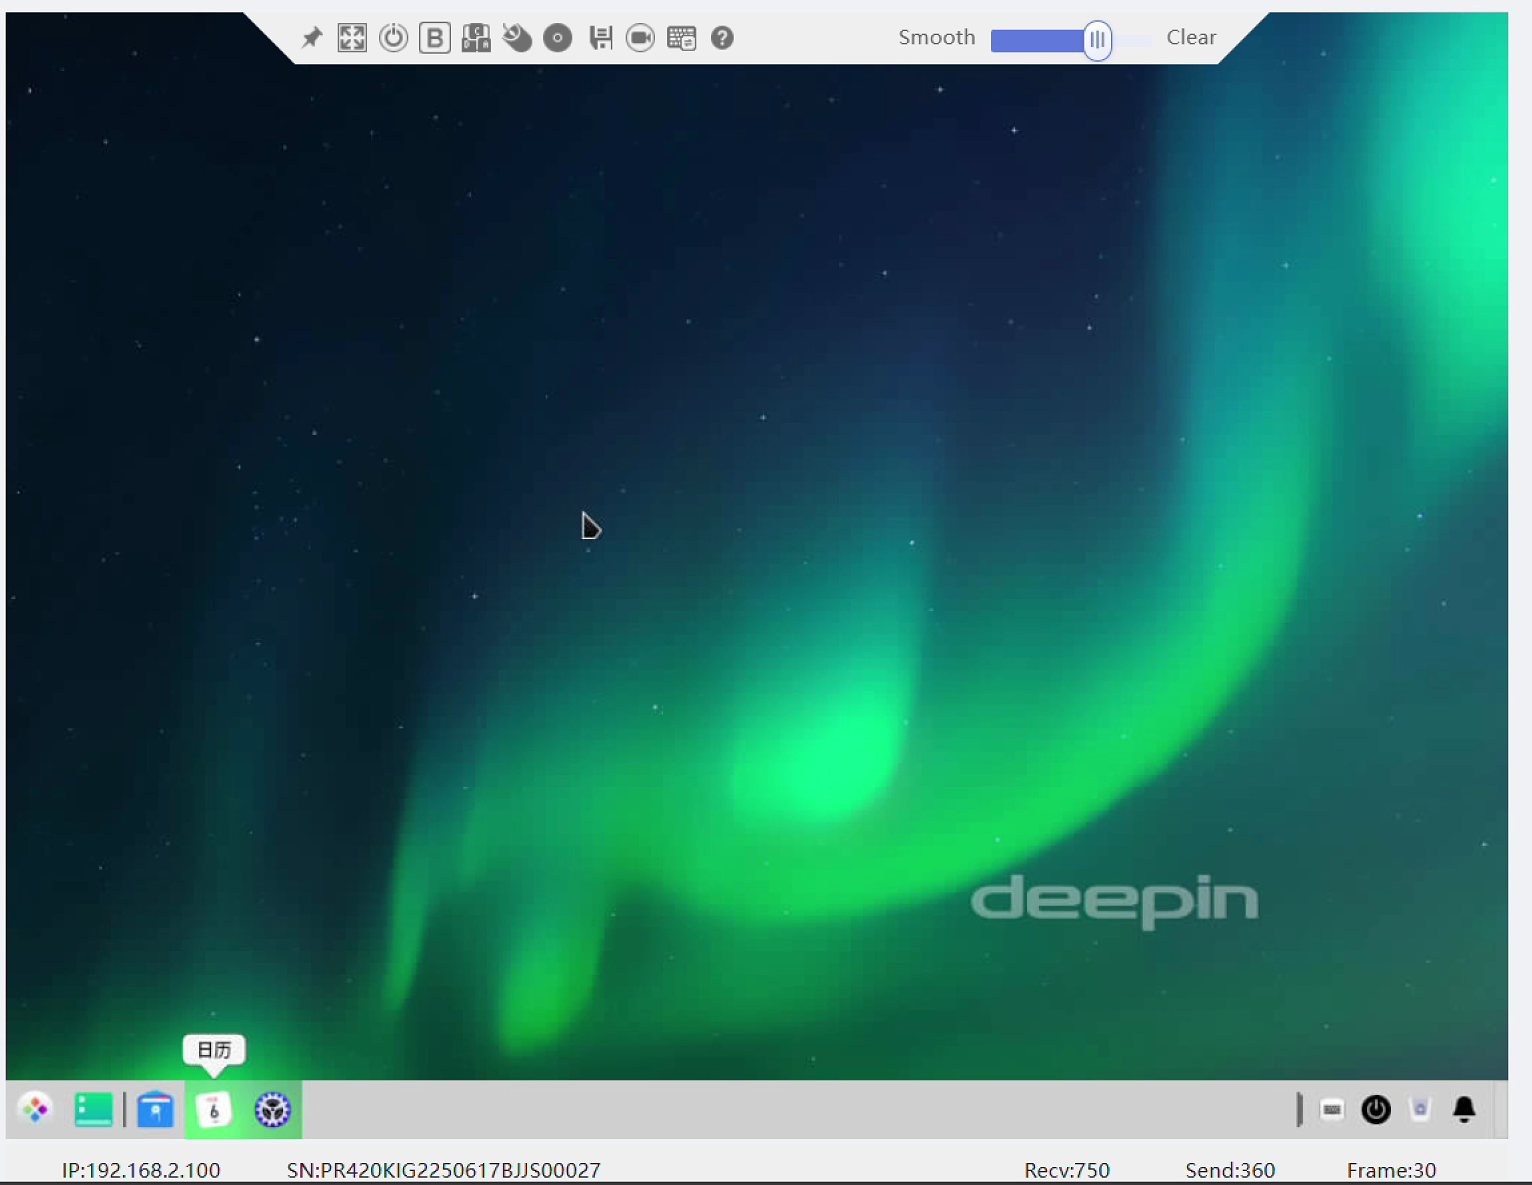Open the virtual CD disc icon
The height and width of the screenshot is (1185, 1532).
click(x=558, y=38)
